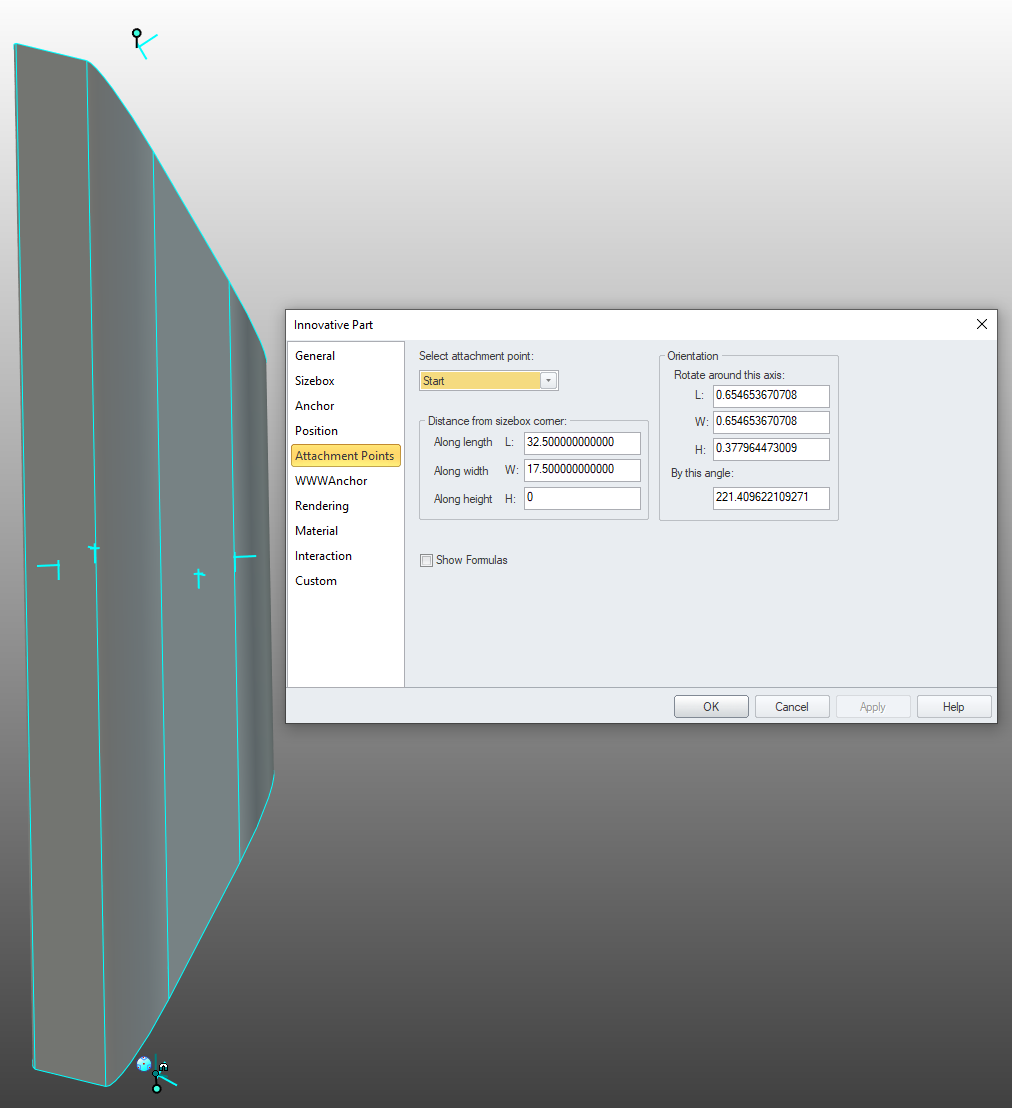This screenshot has width=1012, height=1108.
Task: Open the Select attachment point dropdown
Action: [488, 381]
